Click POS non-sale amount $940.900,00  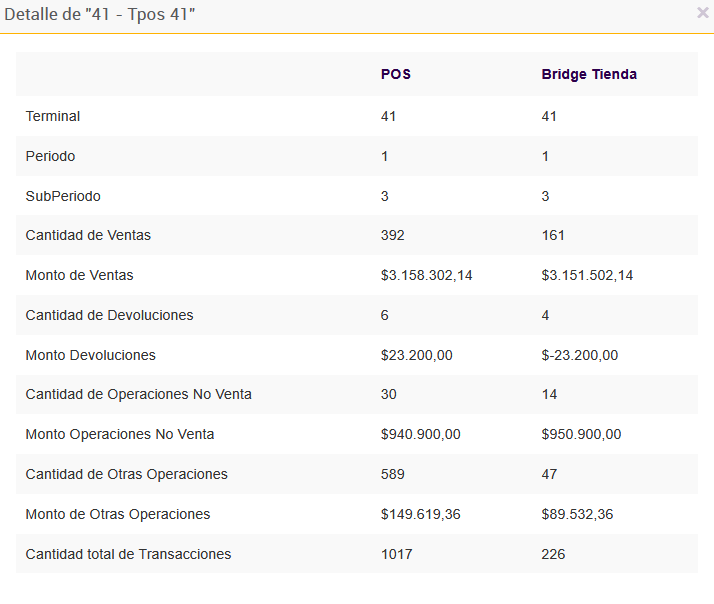pos(420,434)
